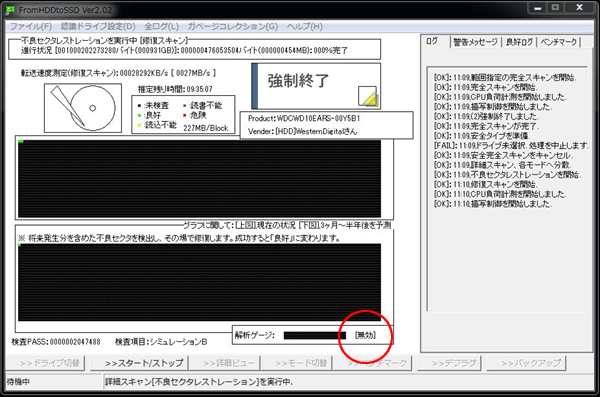Open the 認識ドライブ設定(D) menu
Screen dimensions: 600x397
[x=98, y=26]
